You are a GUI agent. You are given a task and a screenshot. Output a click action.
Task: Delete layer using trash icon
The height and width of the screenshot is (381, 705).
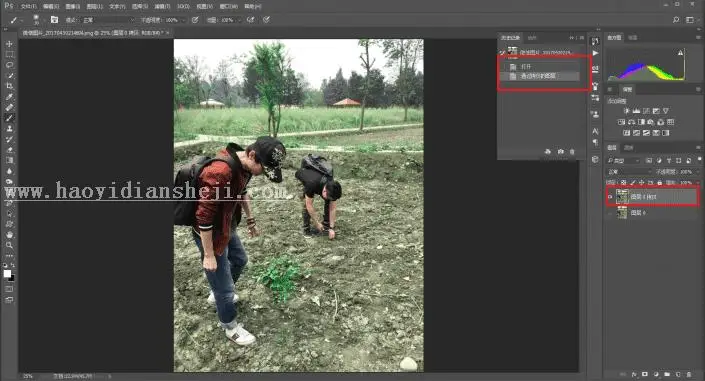(689, 374)
